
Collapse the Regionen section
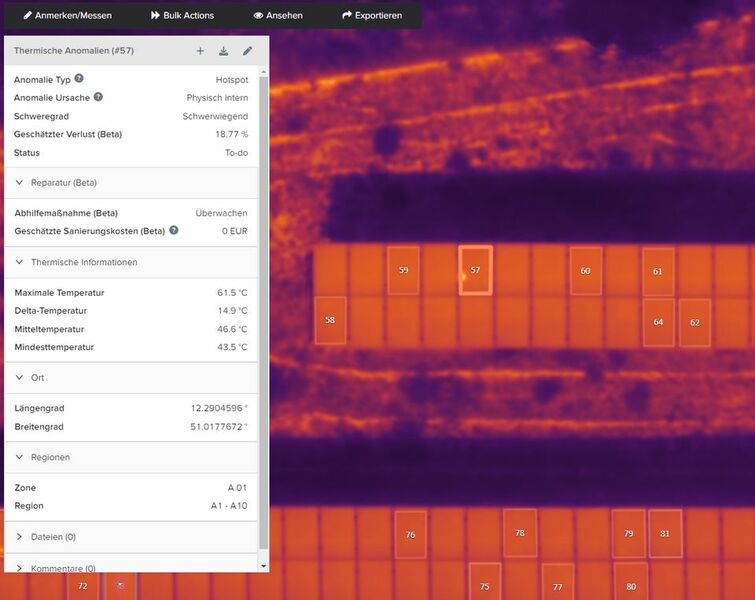[20, 457]
